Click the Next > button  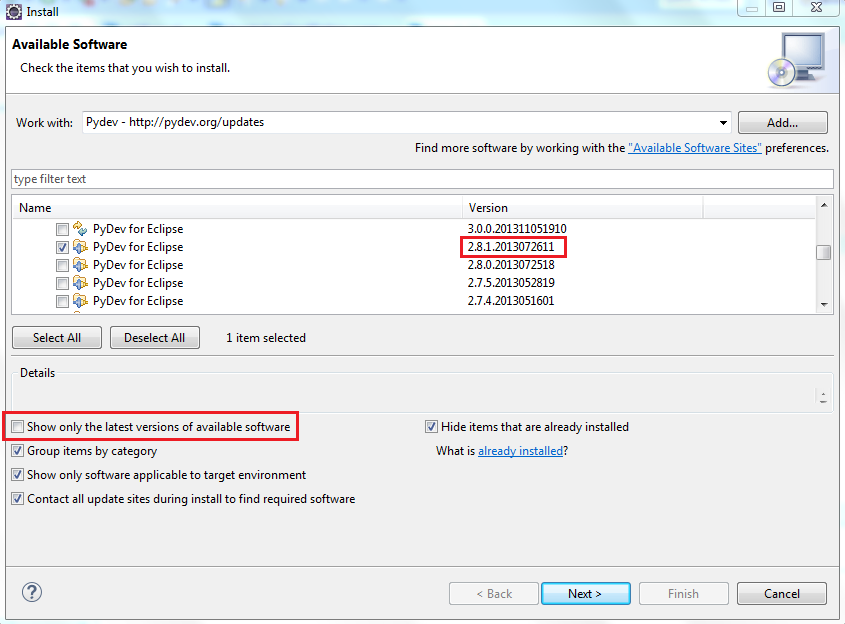point(585,593)
